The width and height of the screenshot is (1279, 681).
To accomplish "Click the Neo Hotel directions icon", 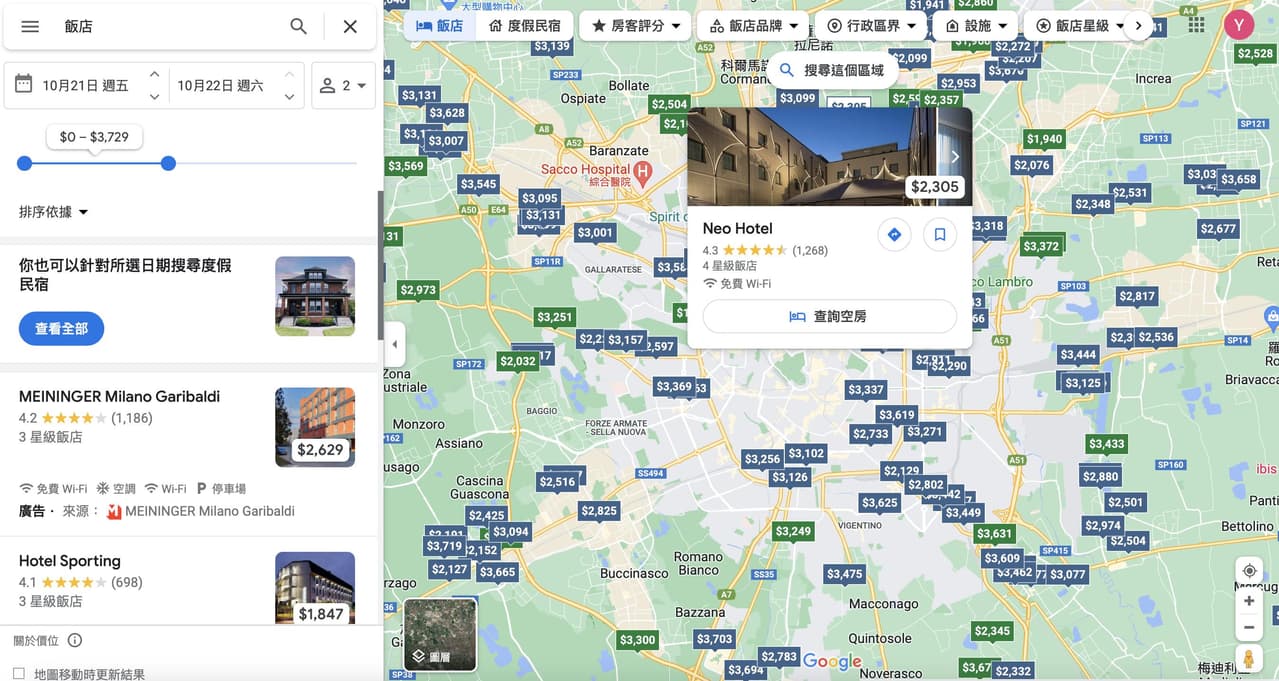I will tap(894, 235).
